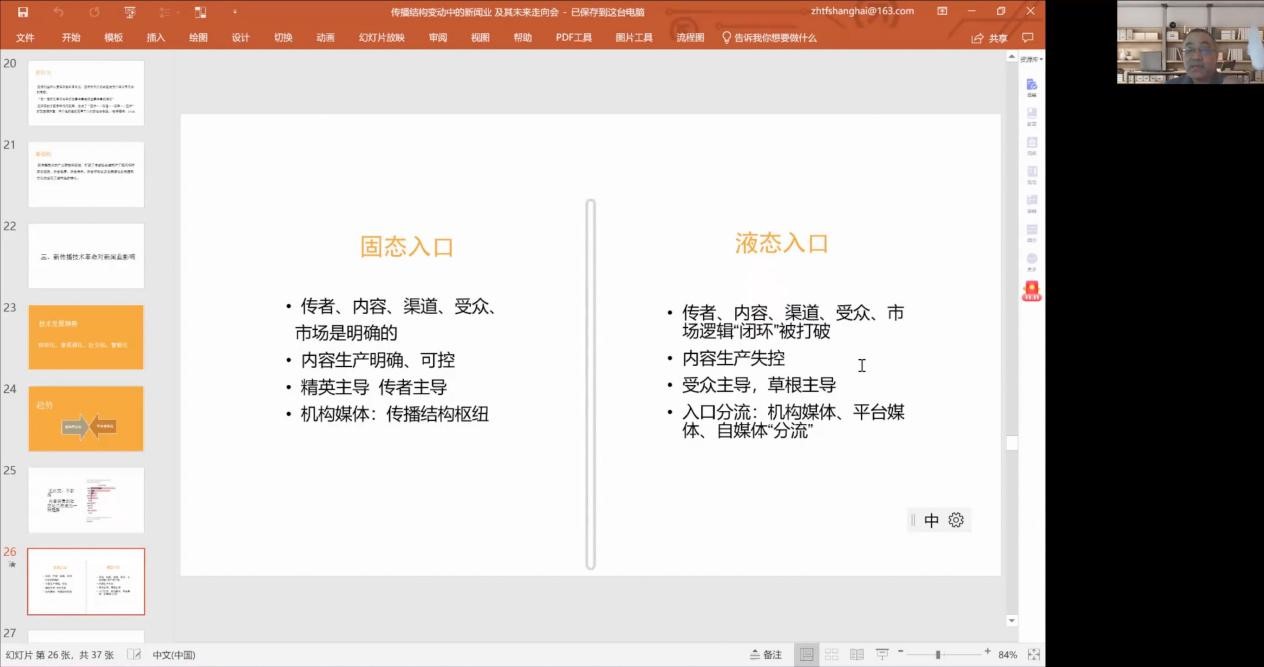This screenshot has height=667, width=1264.
Task: Open the 插入 ribbon tab
Action: [156, 38]
